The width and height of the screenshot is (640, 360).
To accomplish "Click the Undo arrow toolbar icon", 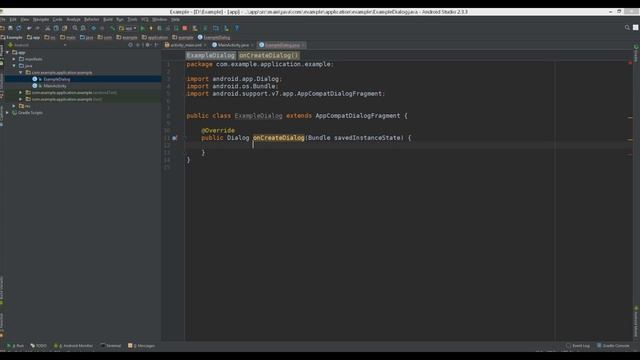I will coord(29,28).
